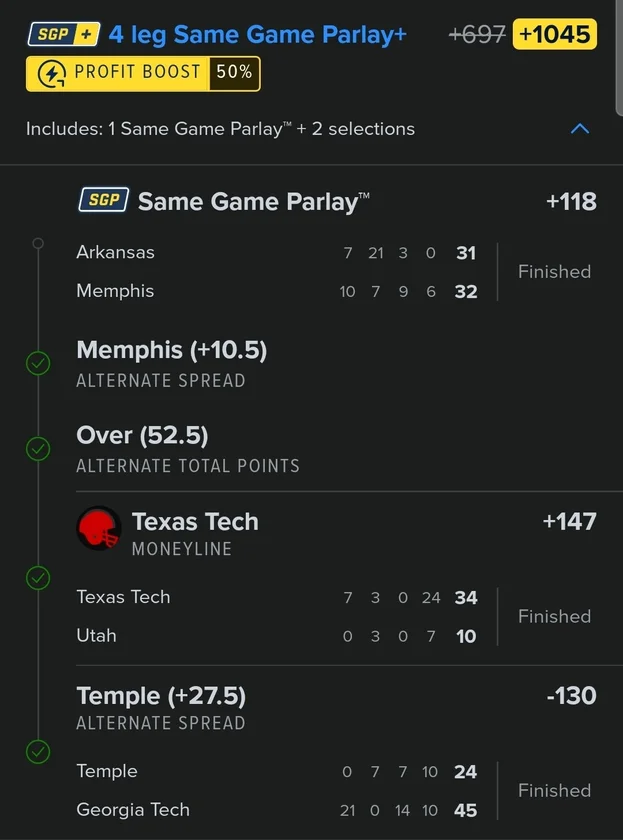
Task: Open the Texas Tech moneyline leg
Action: click(195, 522)
